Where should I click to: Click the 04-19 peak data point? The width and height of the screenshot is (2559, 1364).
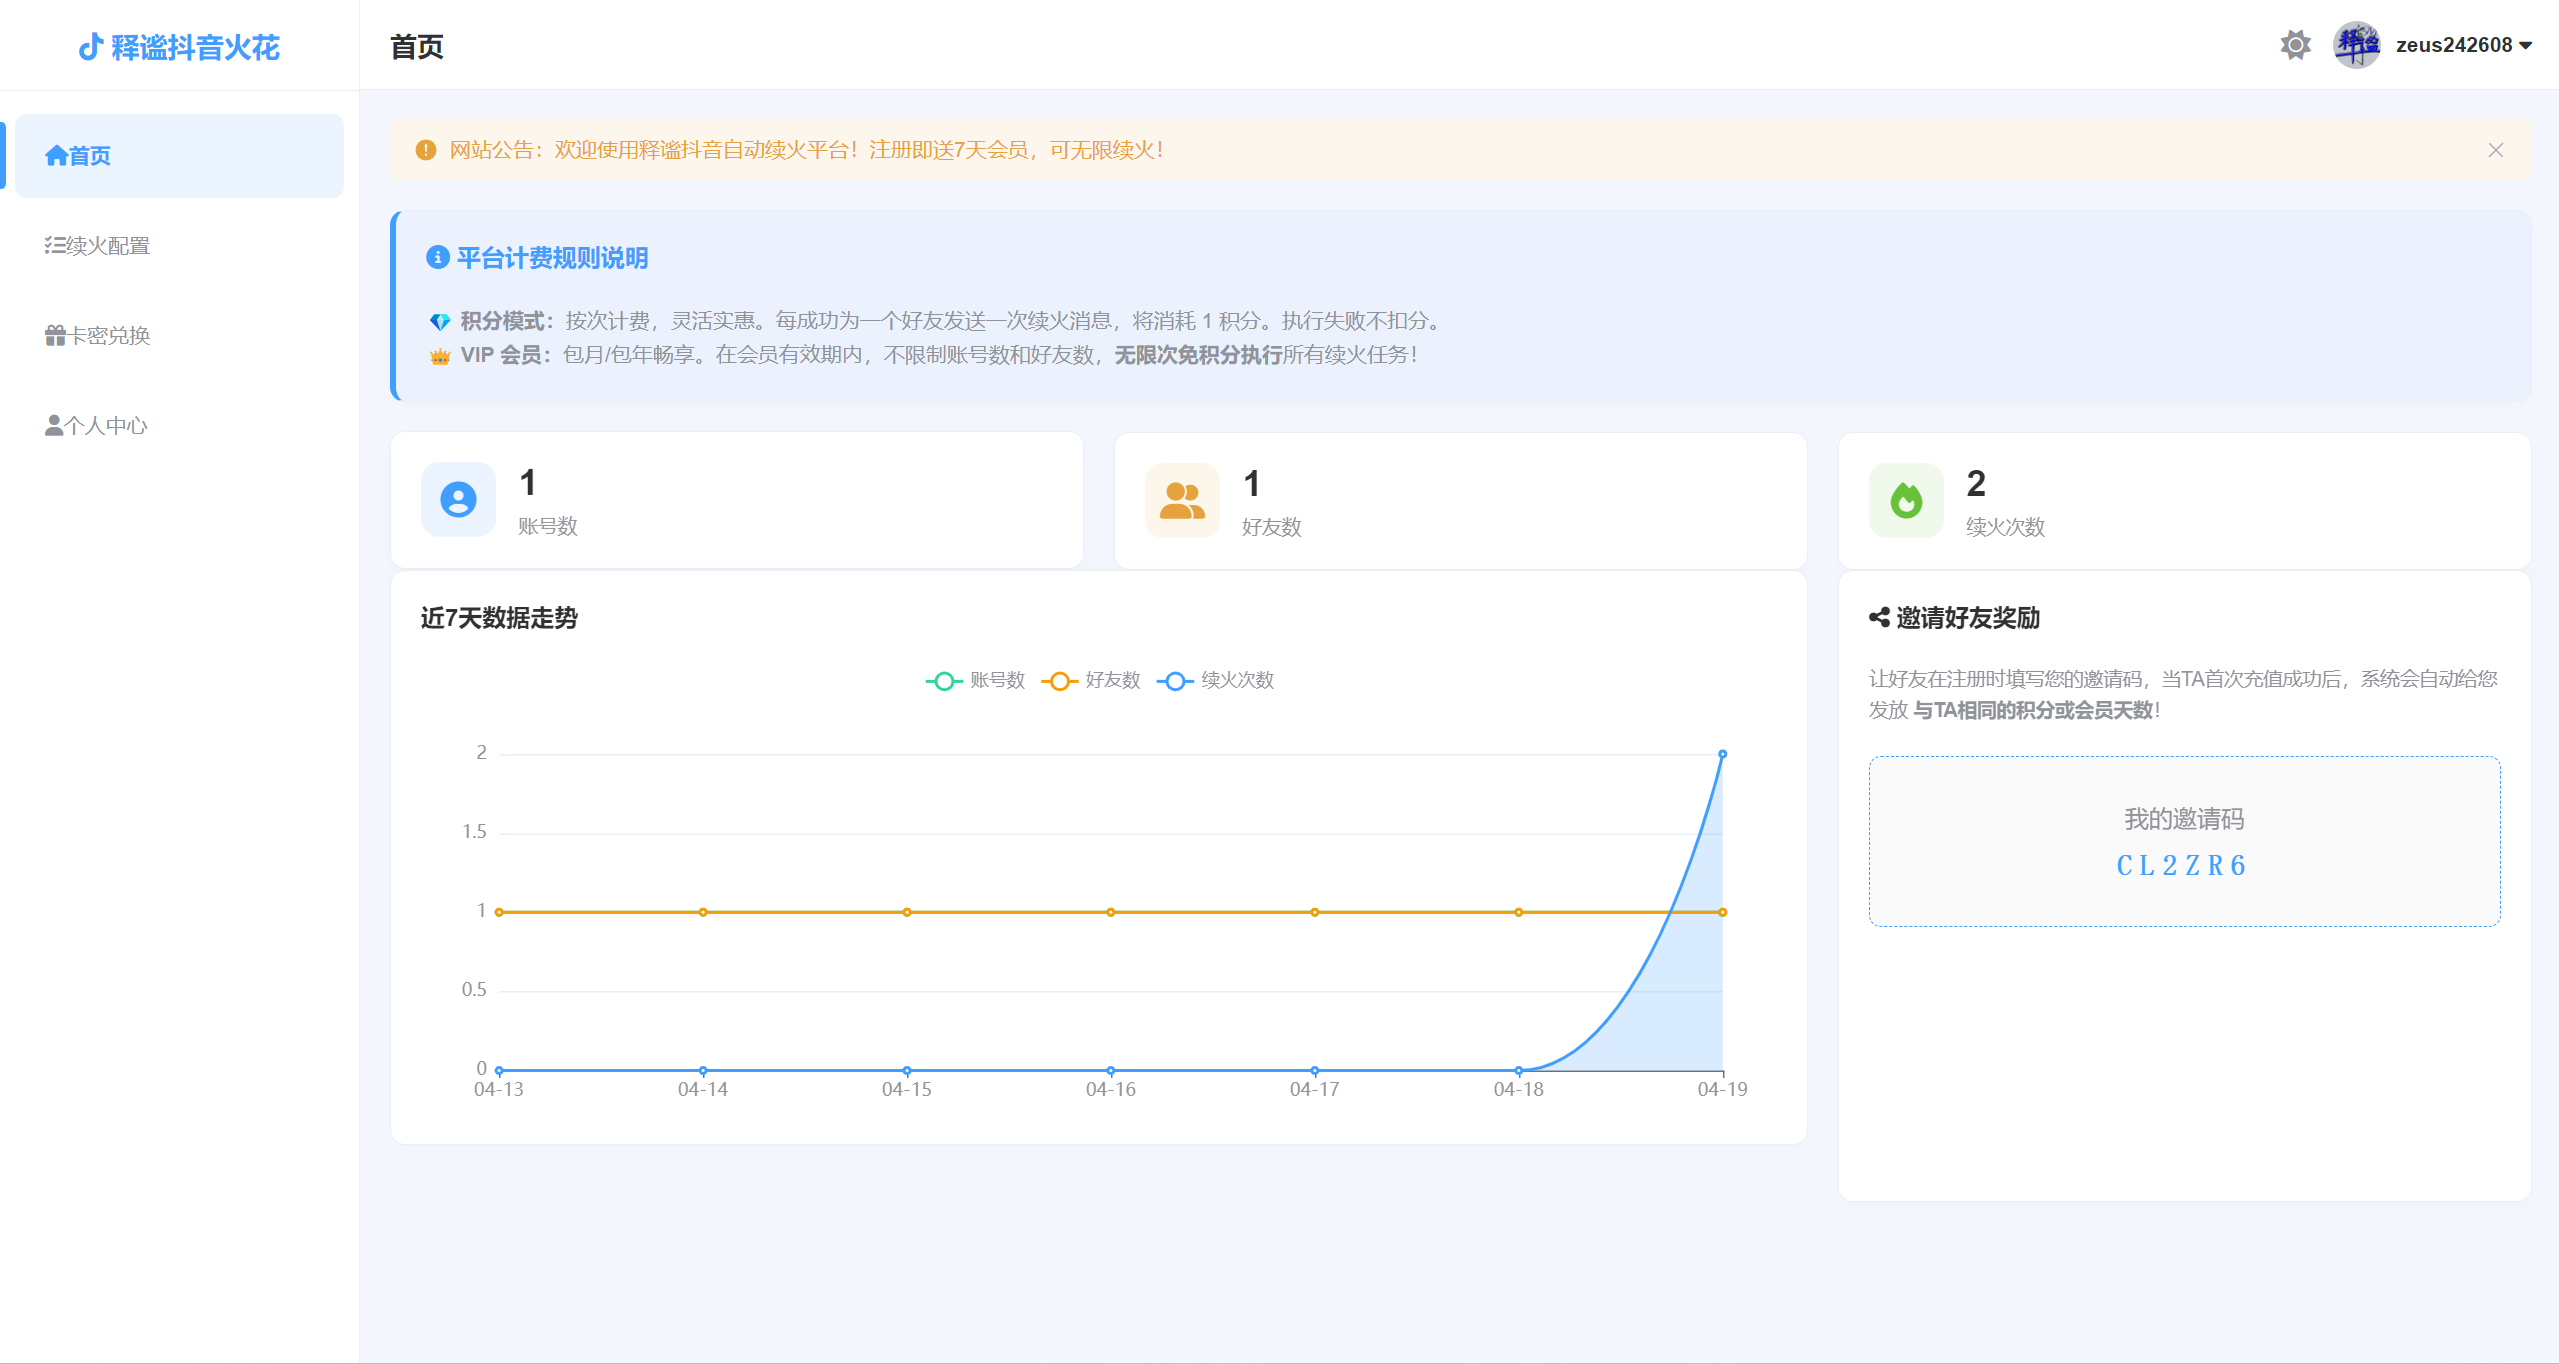(1722, 754)
